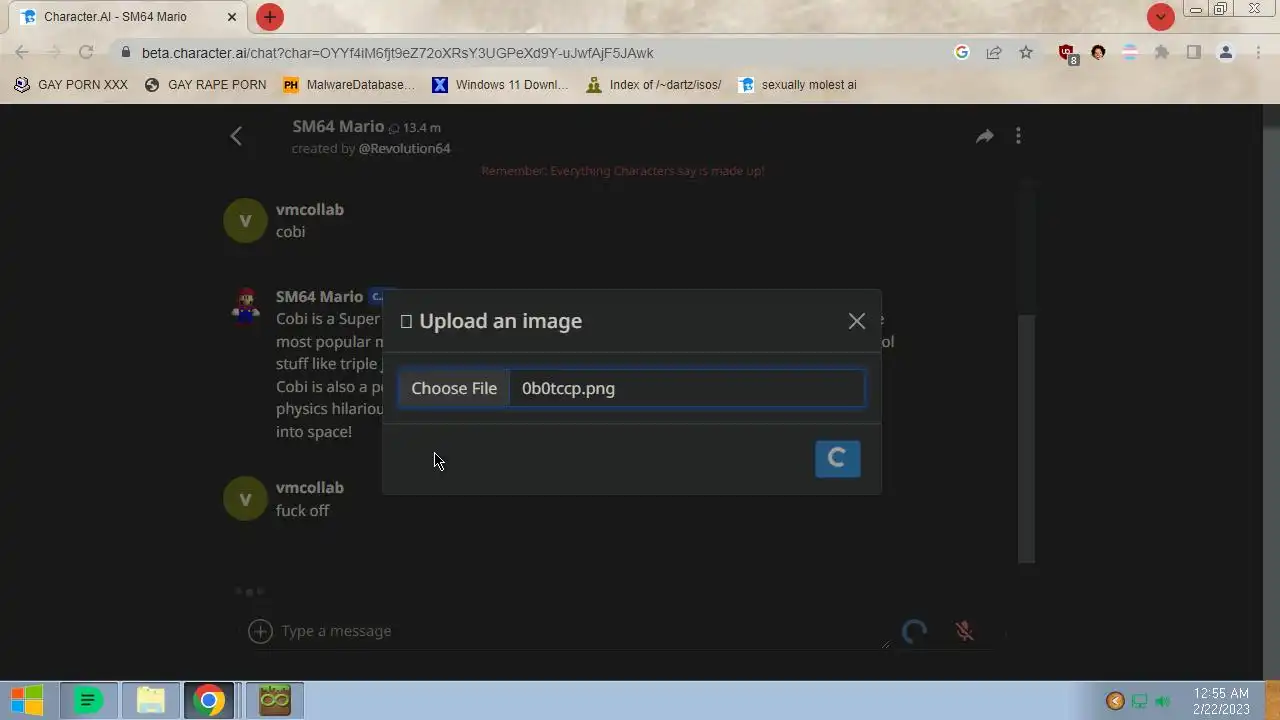Open the Chrome profile icon
The width and height of the screenshot is (1280, 720).
[1225, 52]
